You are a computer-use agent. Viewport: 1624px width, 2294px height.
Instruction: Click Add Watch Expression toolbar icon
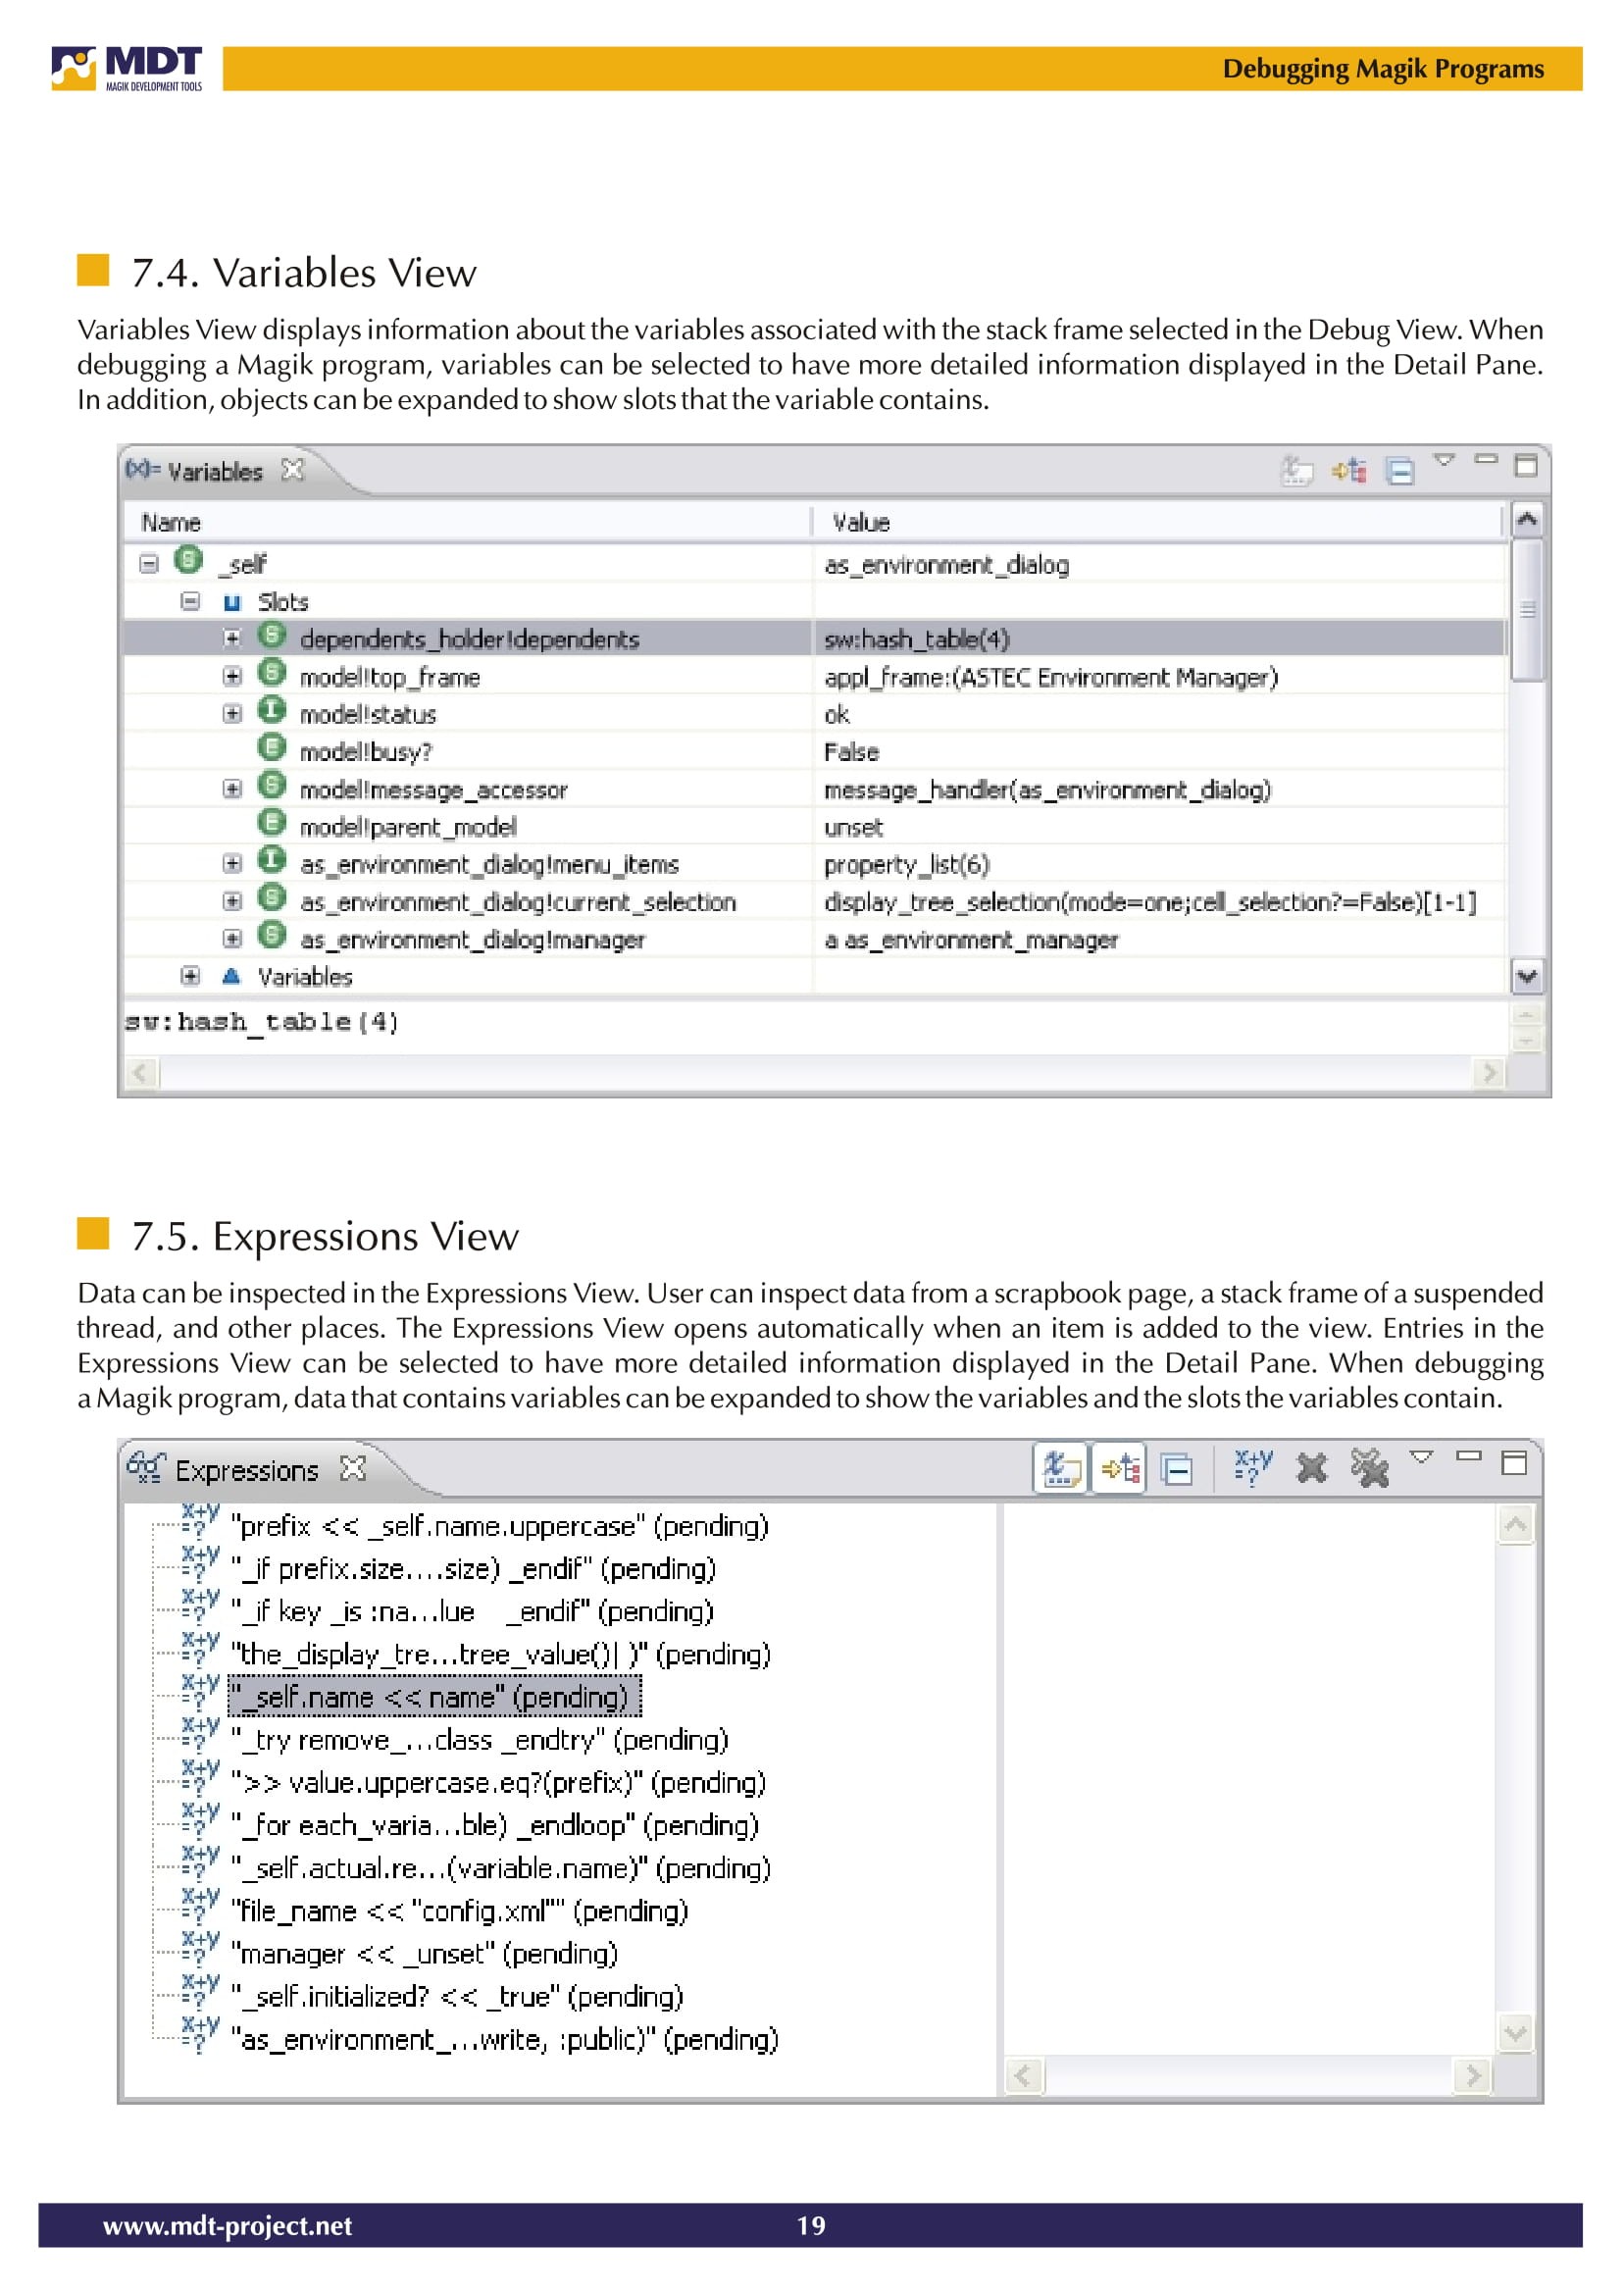click(x=1253, y=1468)
